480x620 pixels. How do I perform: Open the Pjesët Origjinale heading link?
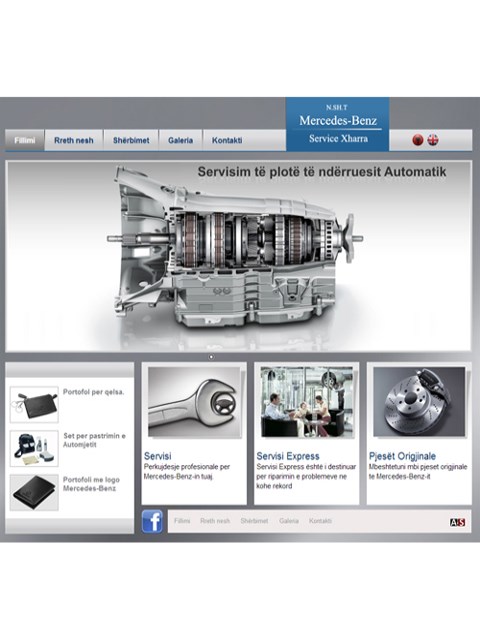click(402, 456)
